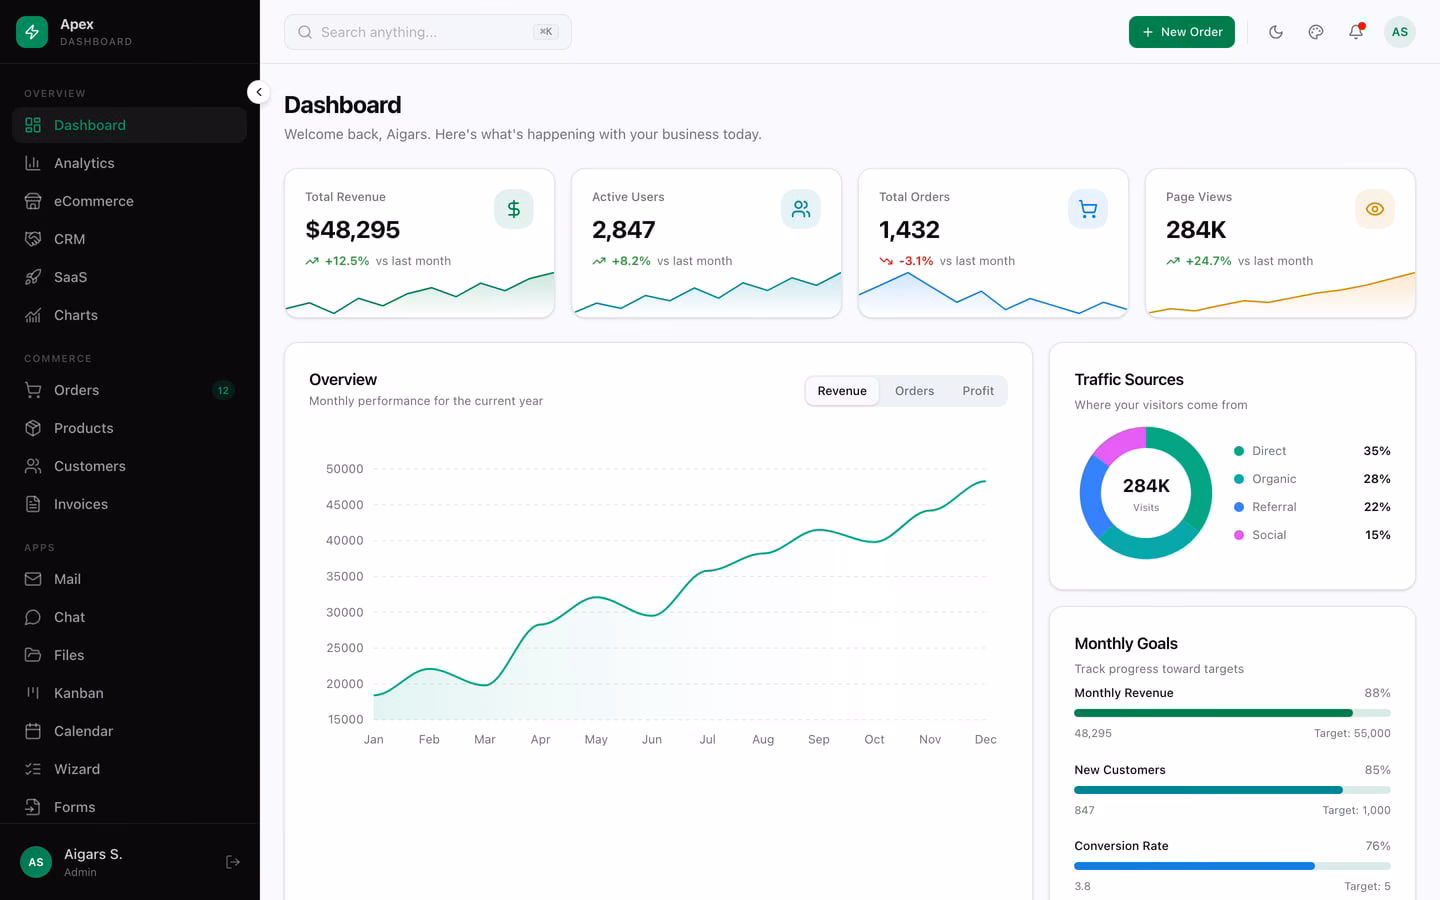Click the Invoices document icon

(33, 504)
